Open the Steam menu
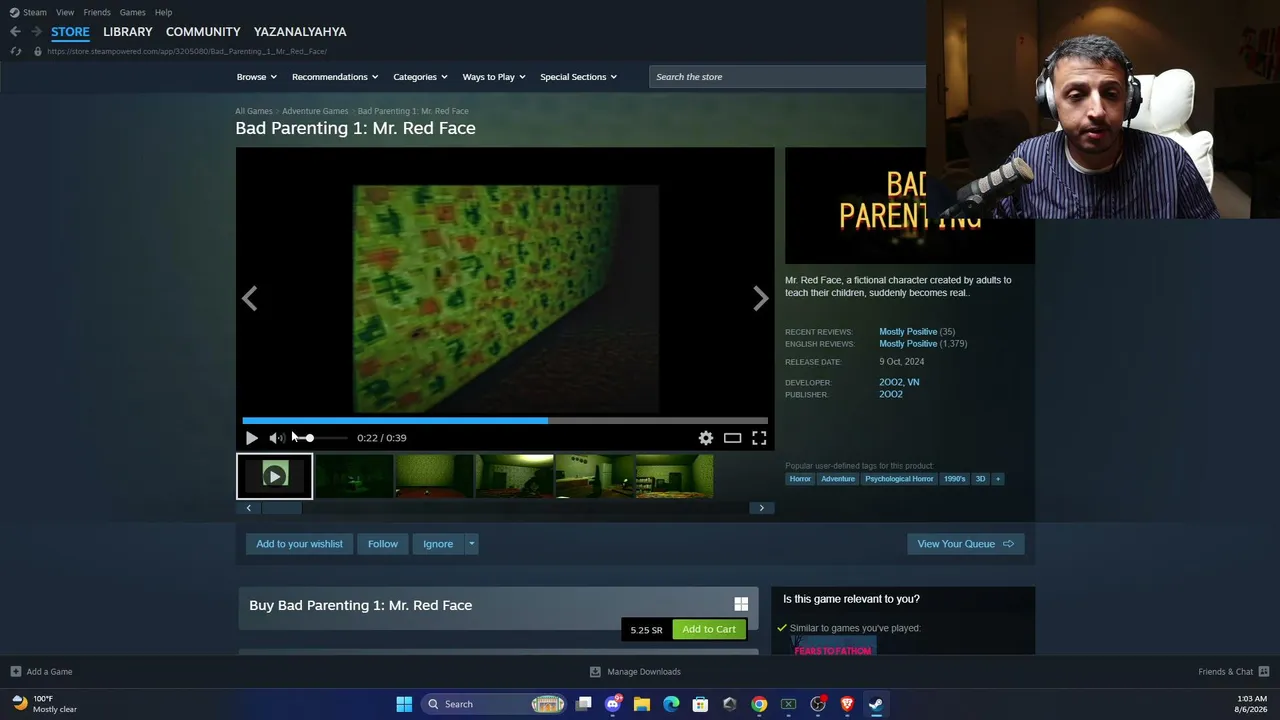Screen dimensions: 1280x720 [x=28, y=12]
